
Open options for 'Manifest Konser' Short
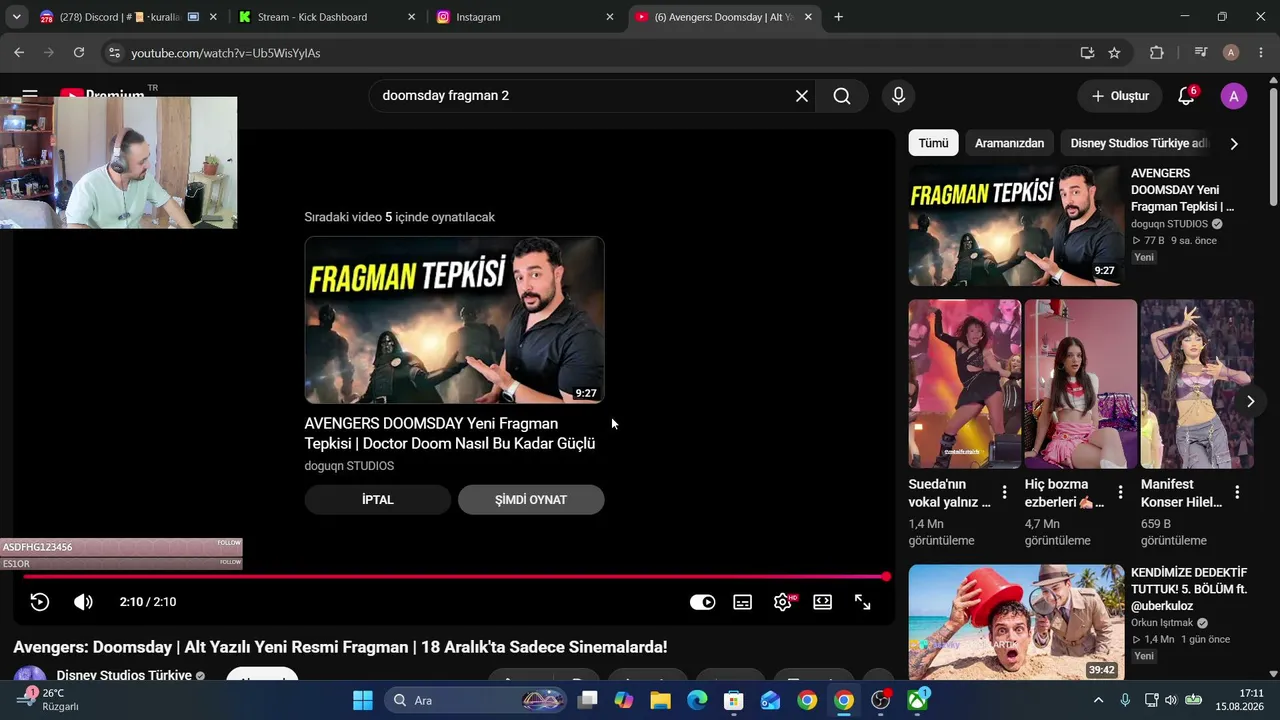coord(1237,492)
